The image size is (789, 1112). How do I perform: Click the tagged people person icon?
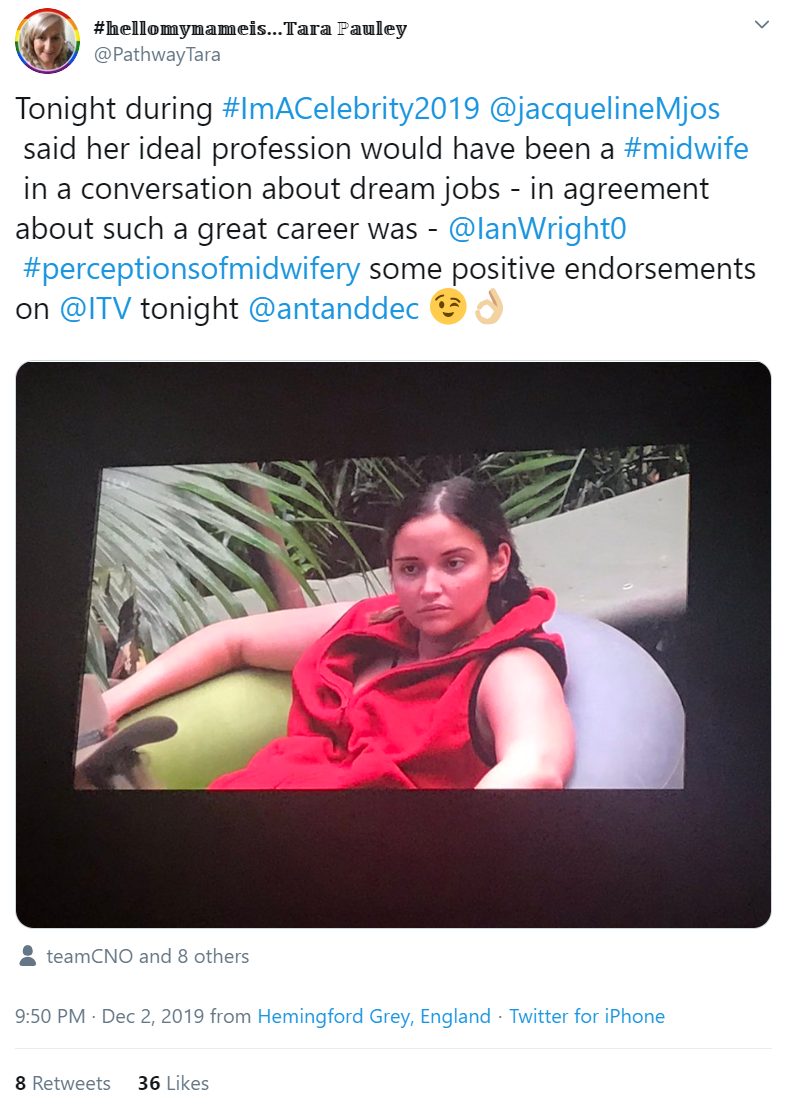click(x=28, y=955)
